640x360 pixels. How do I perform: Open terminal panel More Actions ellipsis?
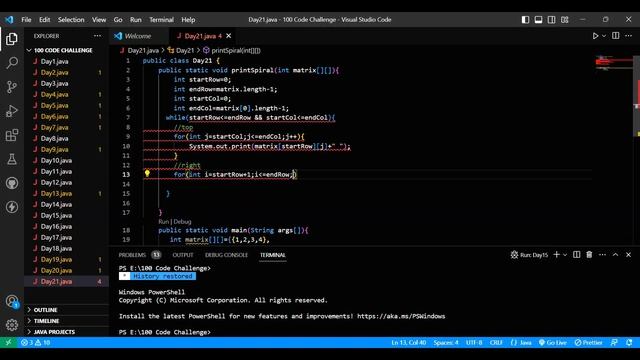602,255
